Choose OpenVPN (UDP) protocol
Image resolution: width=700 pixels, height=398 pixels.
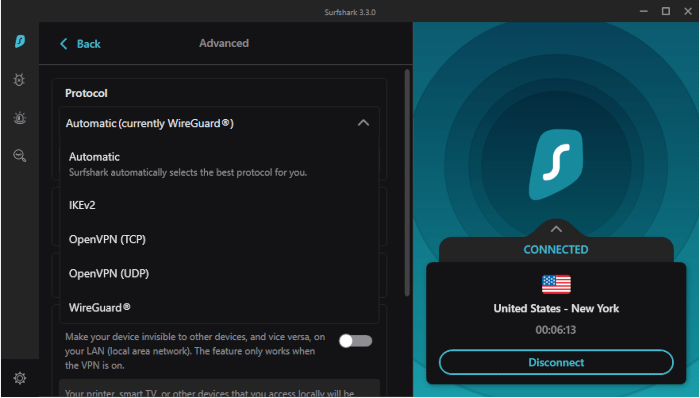[x=219, y=274]
